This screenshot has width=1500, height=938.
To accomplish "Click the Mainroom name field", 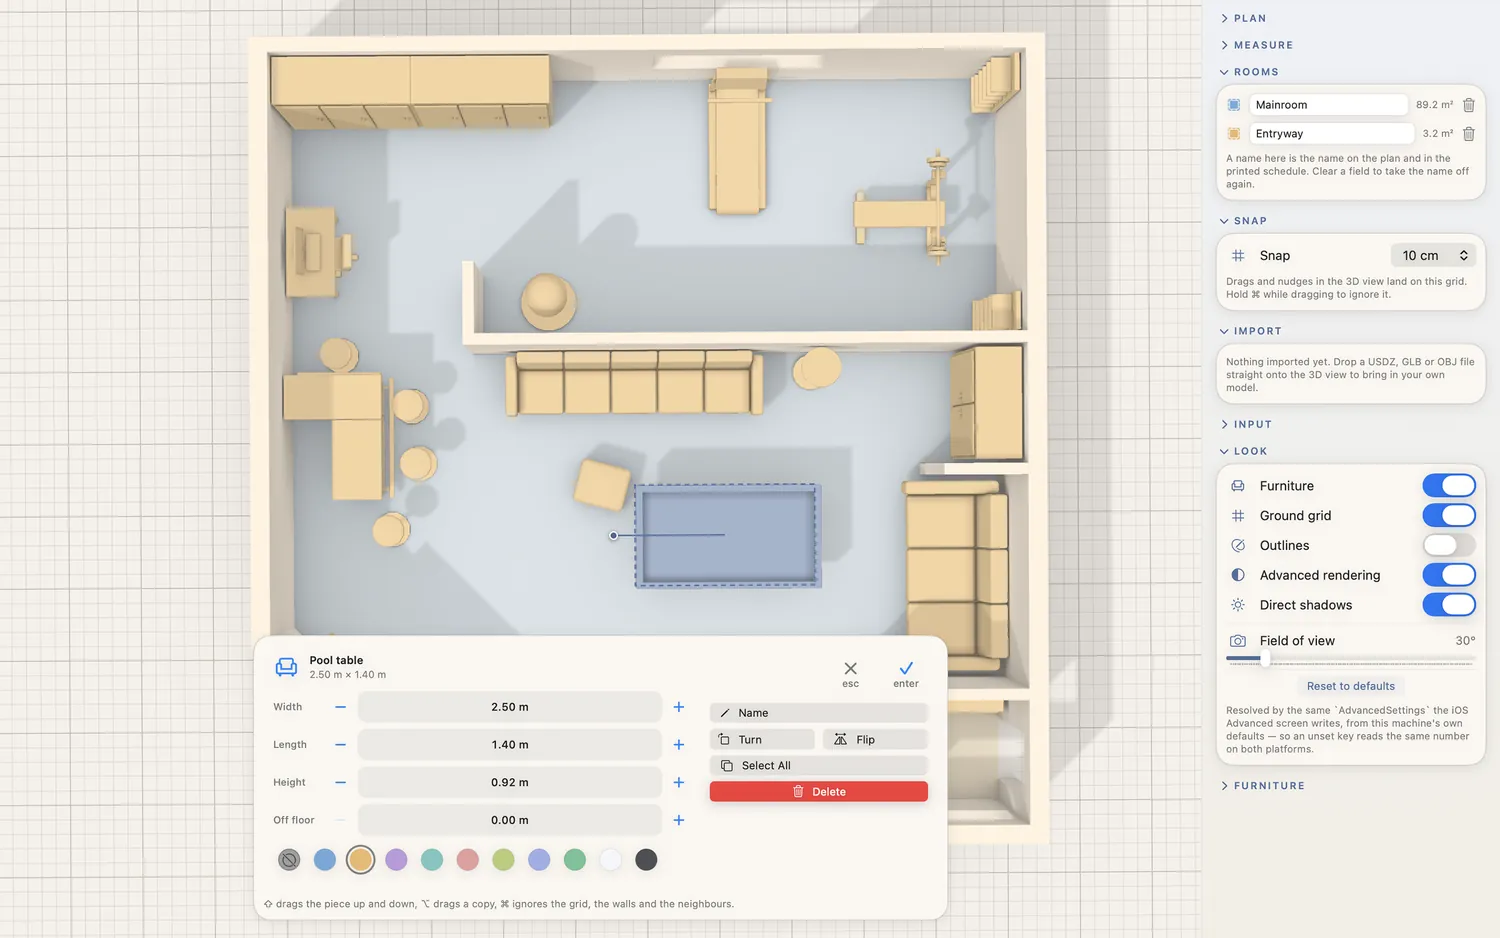I will [1328, 105].
